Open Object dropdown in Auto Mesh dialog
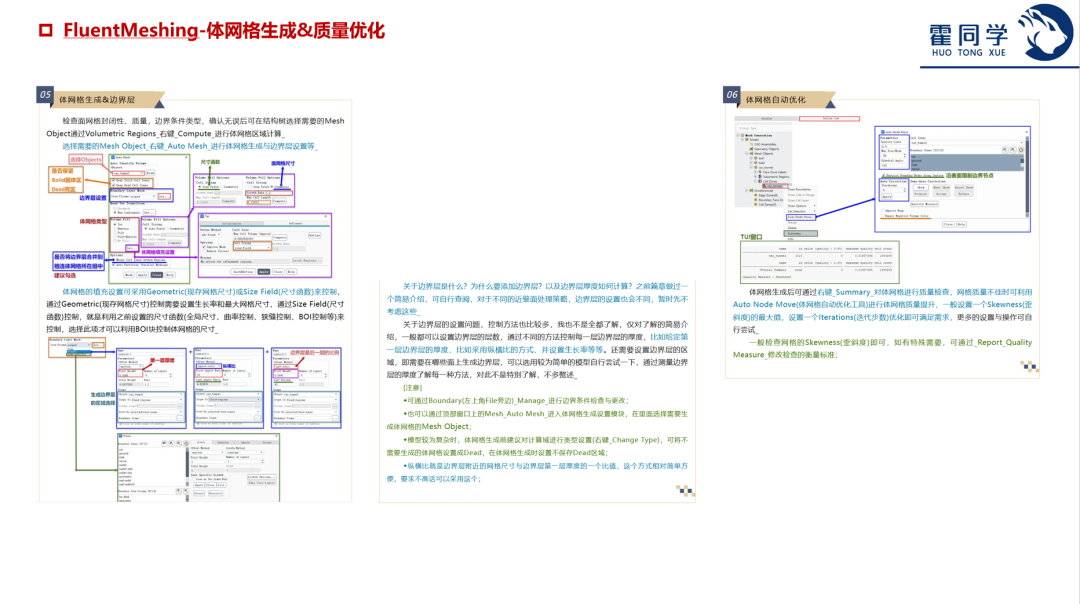This screenshot has height=604, width=1080. pyautogui.click(x=128, y=173)
